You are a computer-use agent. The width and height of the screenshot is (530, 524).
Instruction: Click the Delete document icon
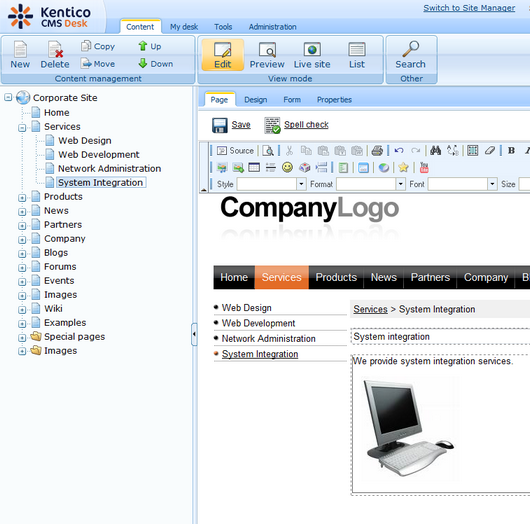55,49
